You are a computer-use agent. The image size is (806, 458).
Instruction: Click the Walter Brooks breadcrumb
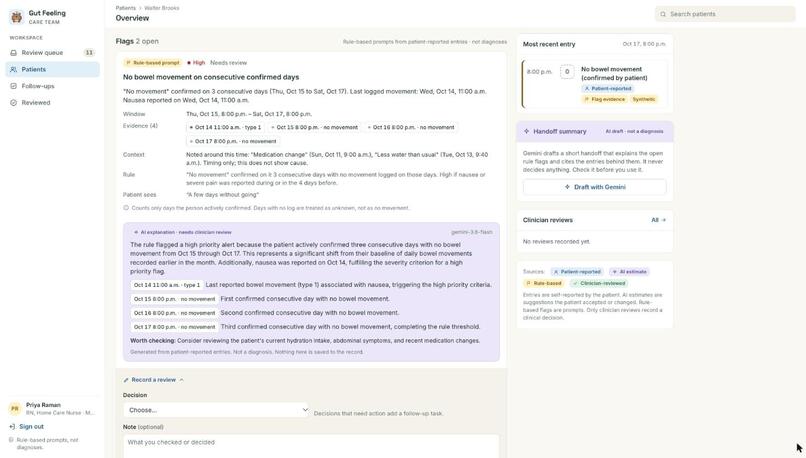[x=161, y=8]
